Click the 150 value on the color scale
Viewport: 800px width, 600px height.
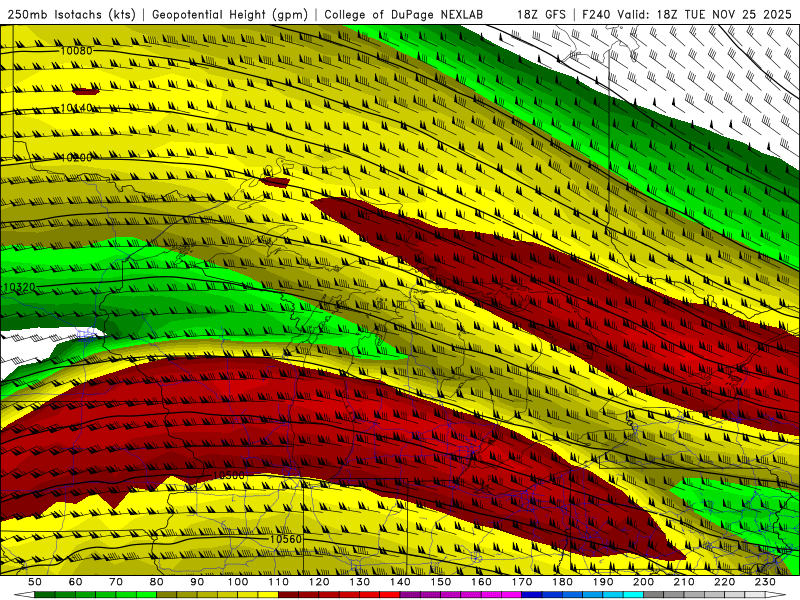(x=441, y=582)
